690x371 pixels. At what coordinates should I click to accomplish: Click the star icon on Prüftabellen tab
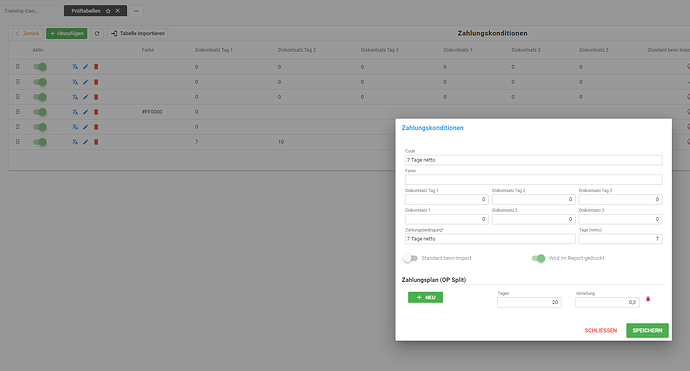pyautogui.click(x=108, y=11)
